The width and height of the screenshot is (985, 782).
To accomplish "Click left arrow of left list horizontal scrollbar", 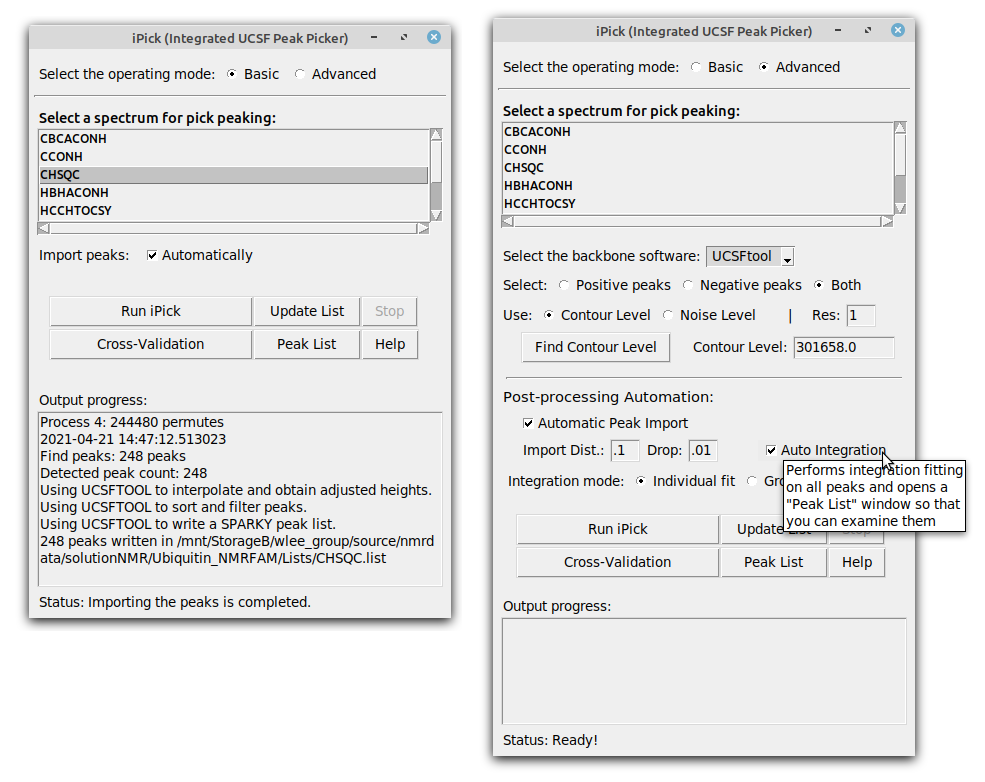I will pyautogui.click(x=43, y=229).
